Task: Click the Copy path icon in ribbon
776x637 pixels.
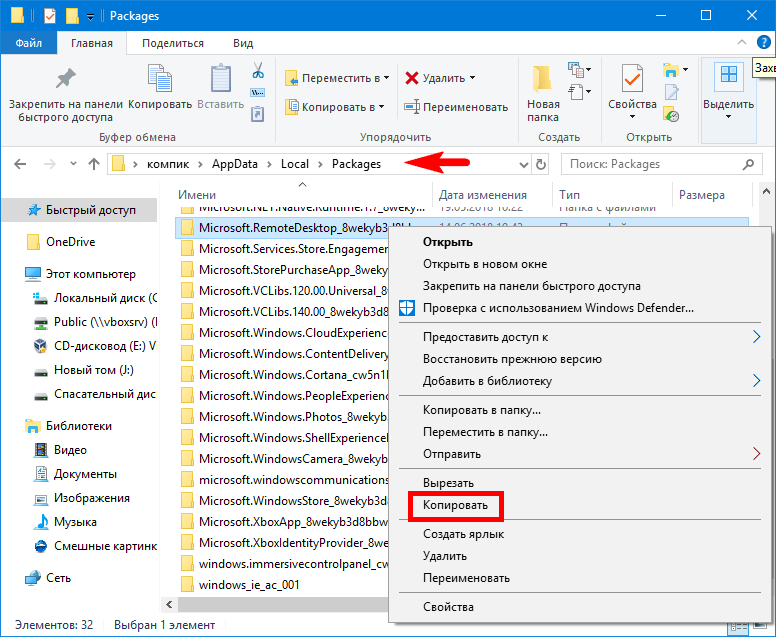Action: 258,93
